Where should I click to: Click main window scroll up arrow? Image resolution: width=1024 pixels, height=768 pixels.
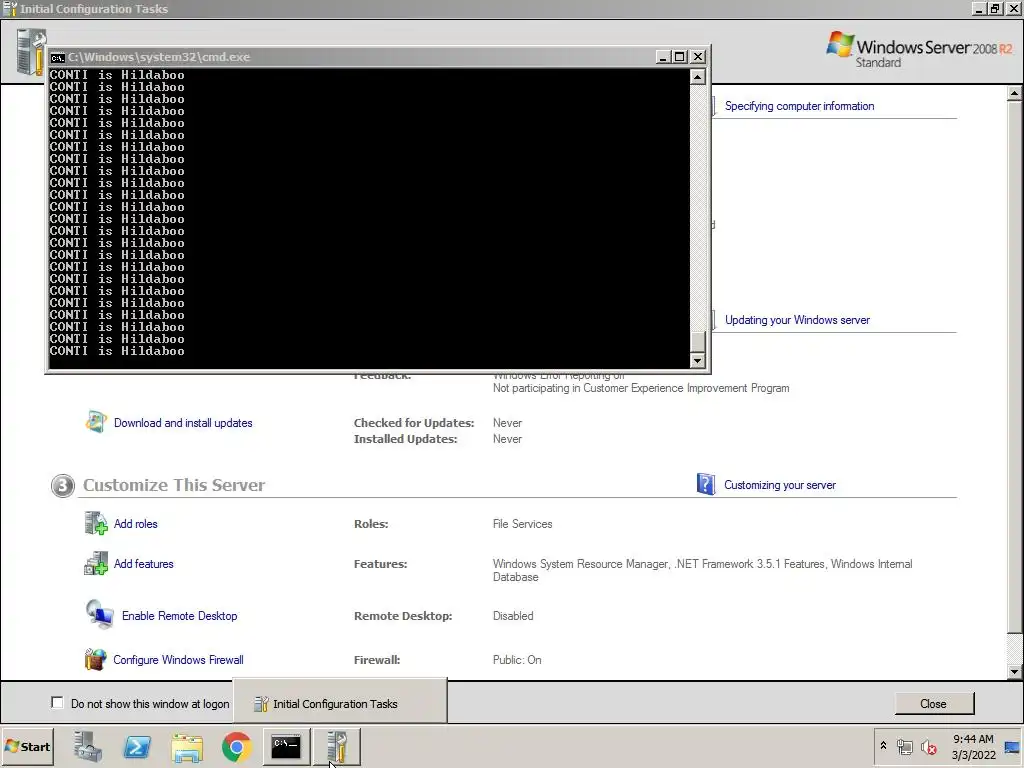[x=1014, y=93]
